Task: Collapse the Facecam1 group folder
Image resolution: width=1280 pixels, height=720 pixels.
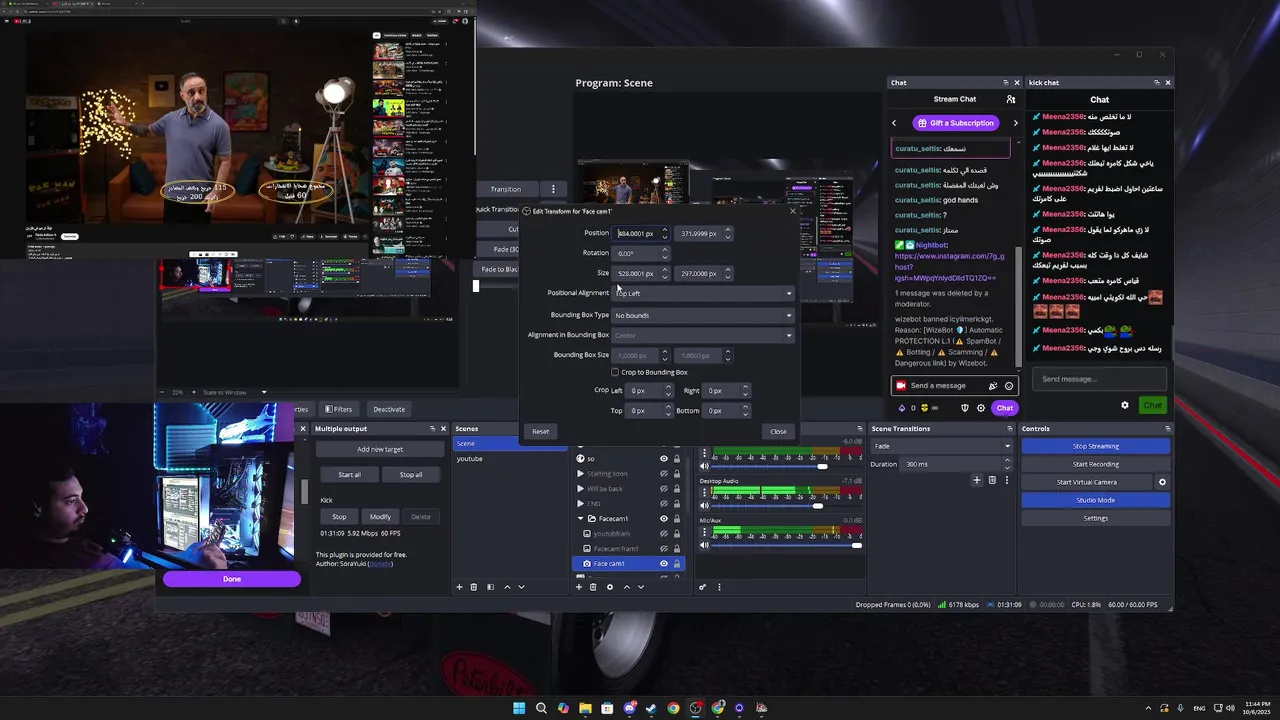Action: (x=580, y=519)
